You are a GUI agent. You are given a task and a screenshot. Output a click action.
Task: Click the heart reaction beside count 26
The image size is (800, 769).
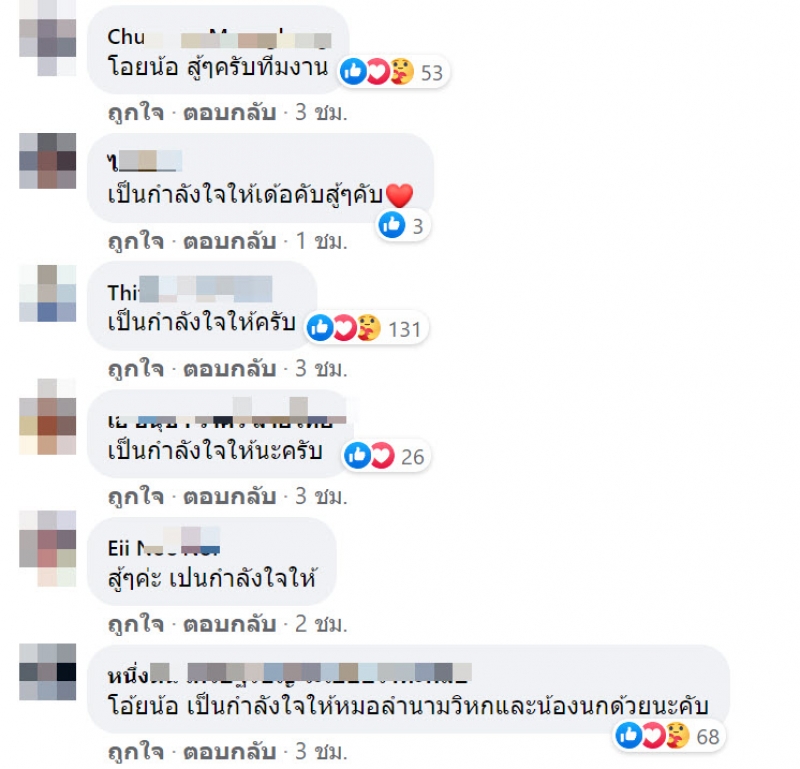(382, 456)
